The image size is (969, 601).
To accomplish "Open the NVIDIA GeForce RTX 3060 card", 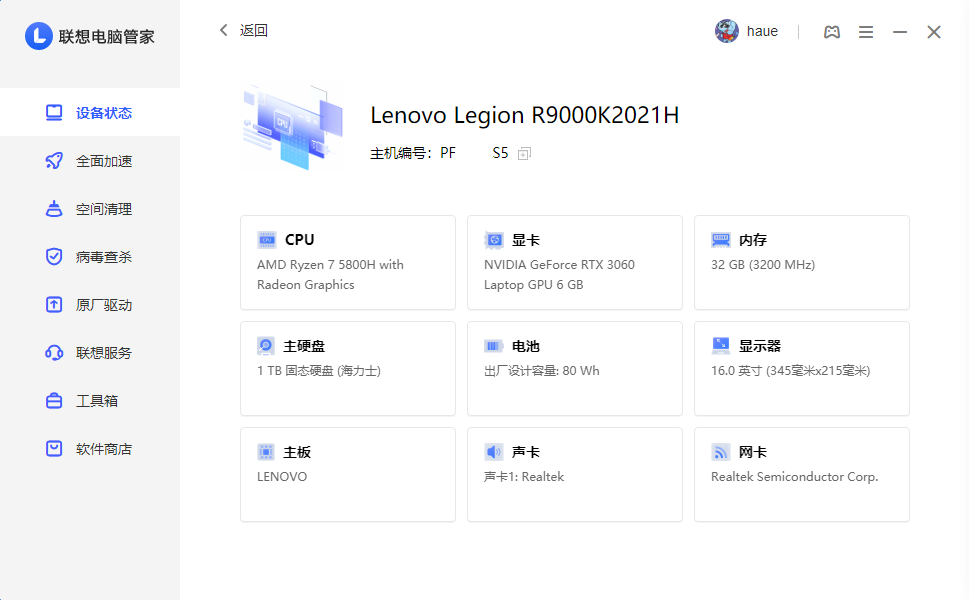I will [575, 263].
